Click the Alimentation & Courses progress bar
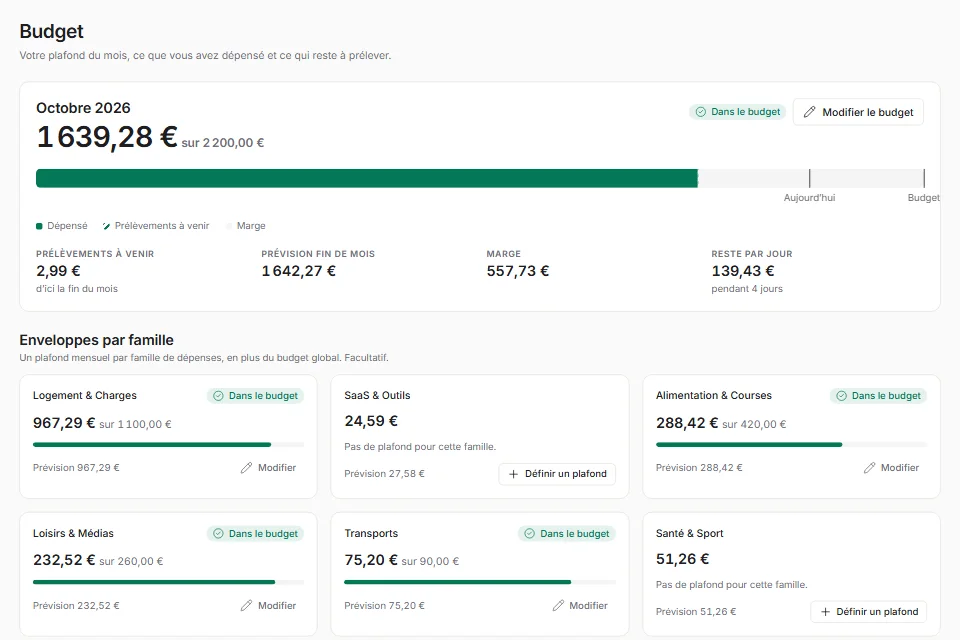The width and height of the screenshot is (960, 640). (791, 445)
